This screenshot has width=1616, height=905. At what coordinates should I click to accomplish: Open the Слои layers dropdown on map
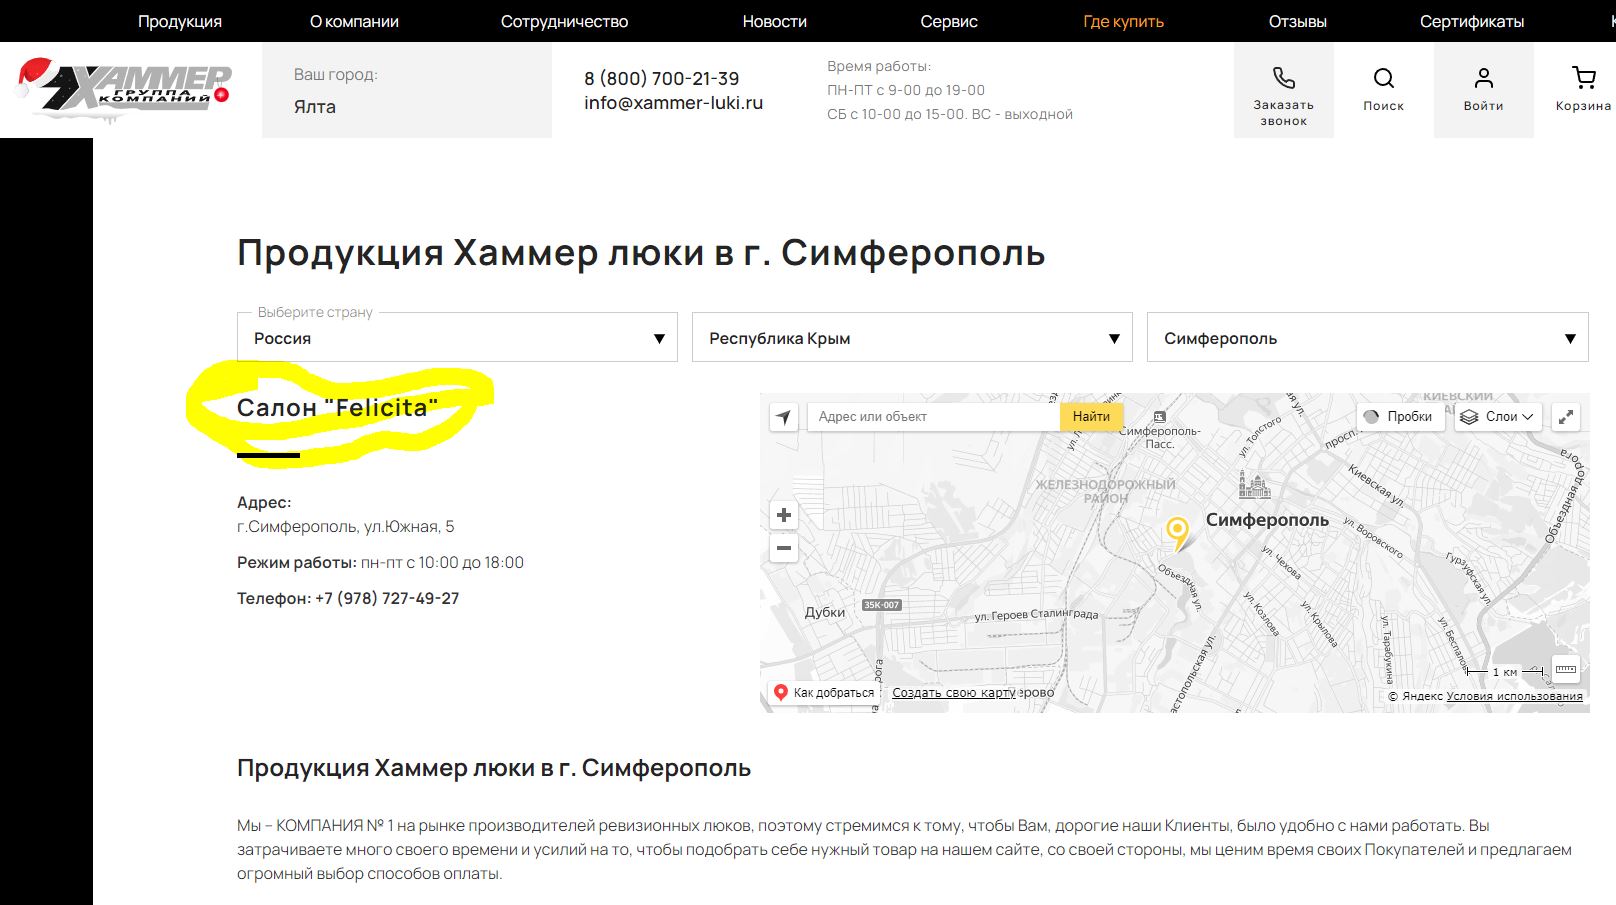[x=1497, y=417]
